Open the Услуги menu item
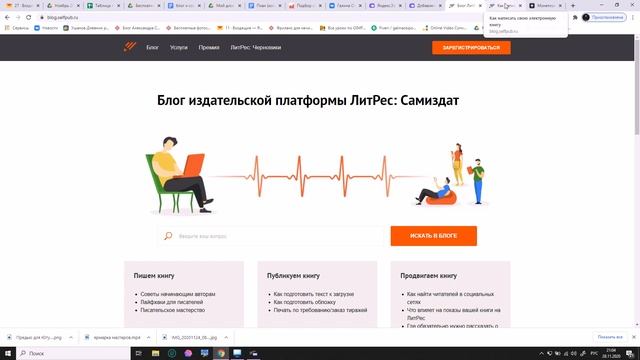Image resolution: width=640 pixels, height=360 pixels. click(x=178, y=47)
